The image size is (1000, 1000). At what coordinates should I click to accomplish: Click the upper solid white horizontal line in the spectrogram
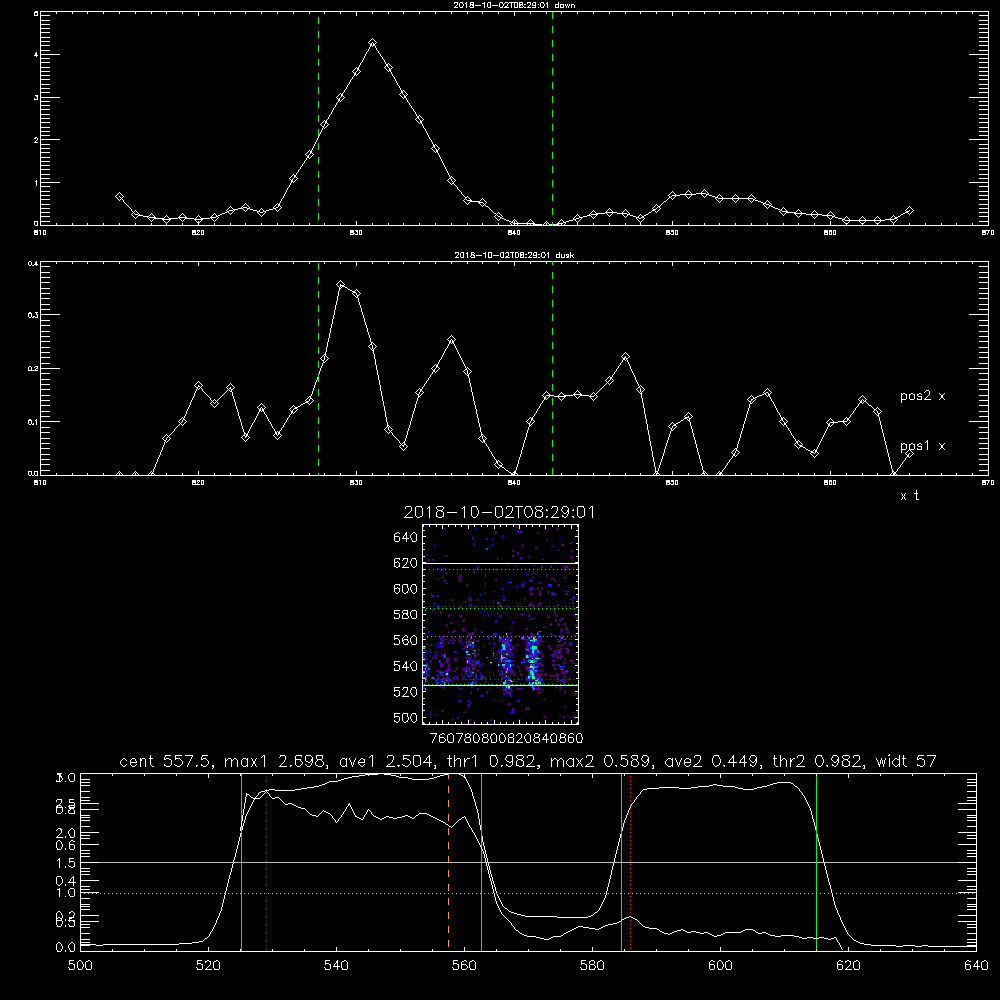pos(501,563)
